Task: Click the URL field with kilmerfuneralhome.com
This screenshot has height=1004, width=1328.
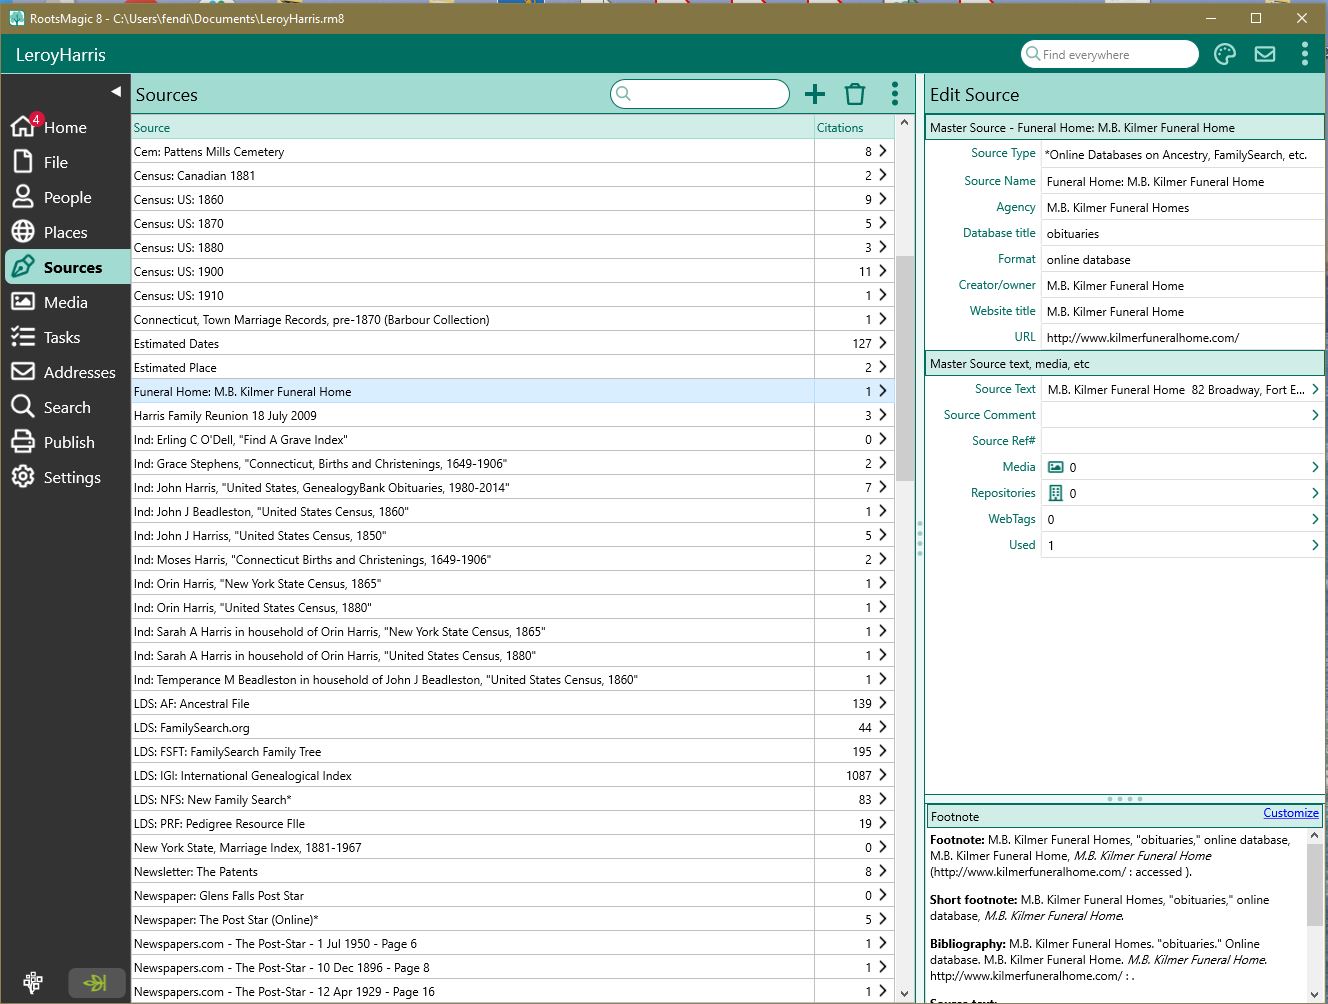Action: [1183, 337]
